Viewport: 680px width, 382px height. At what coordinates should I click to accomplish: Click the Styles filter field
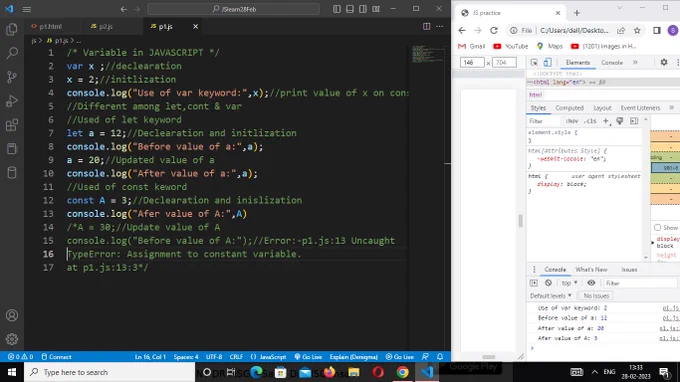click(544, 121)
